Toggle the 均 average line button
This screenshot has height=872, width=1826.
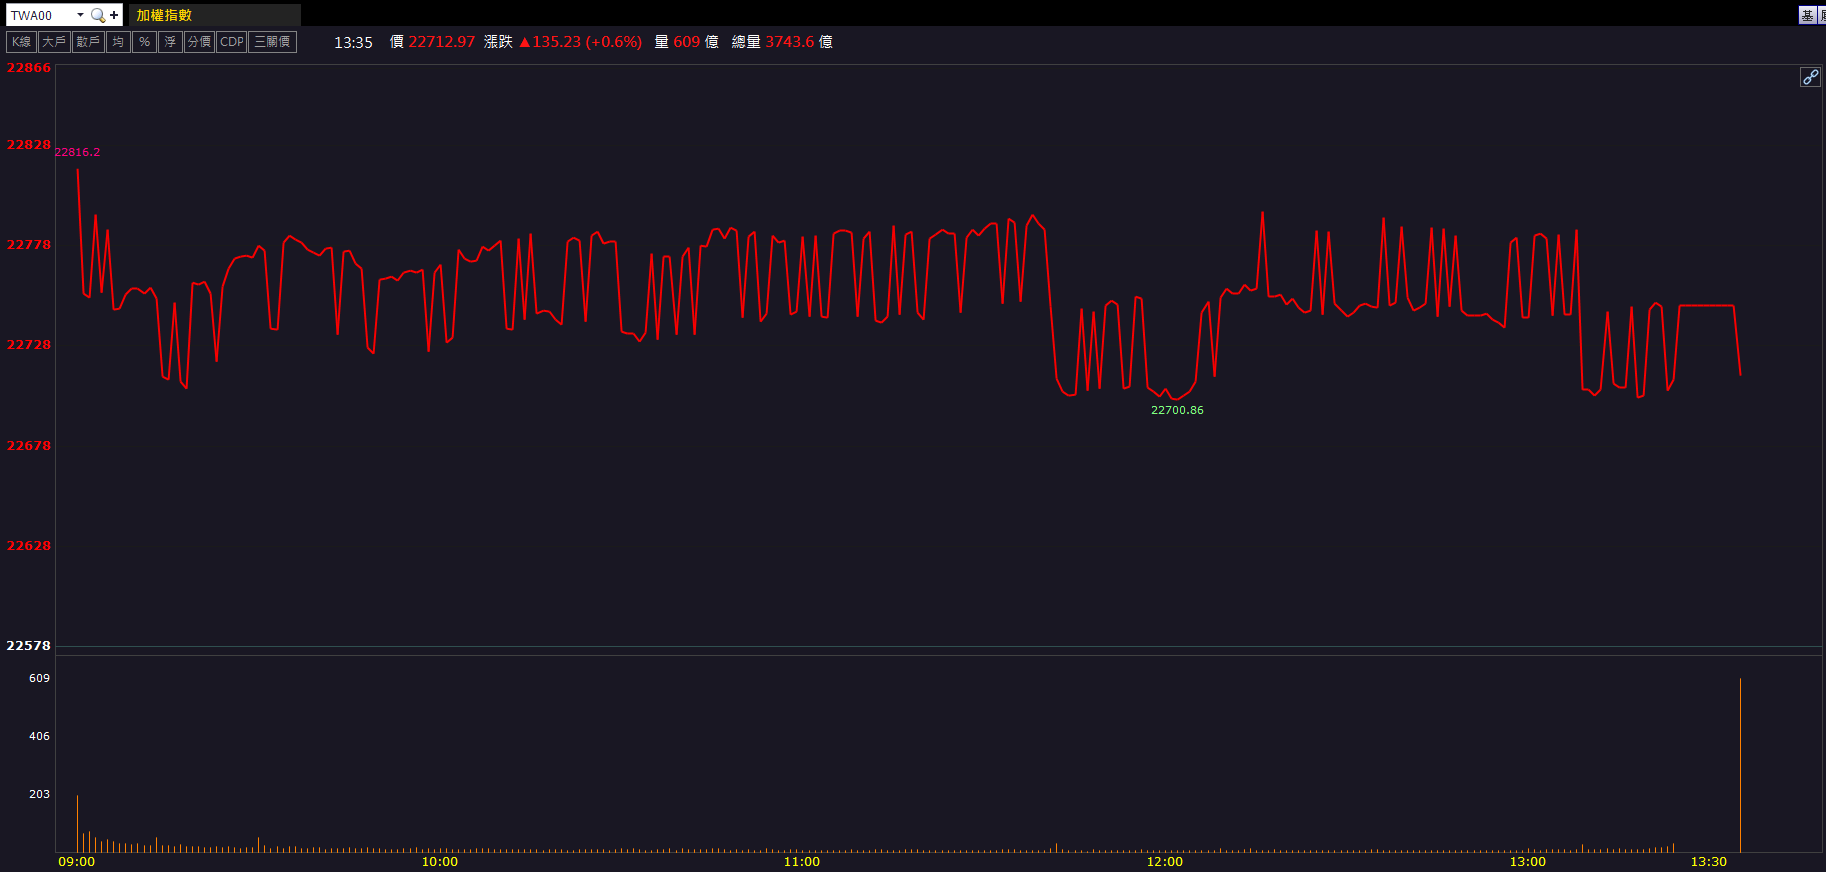click(118, 42)
